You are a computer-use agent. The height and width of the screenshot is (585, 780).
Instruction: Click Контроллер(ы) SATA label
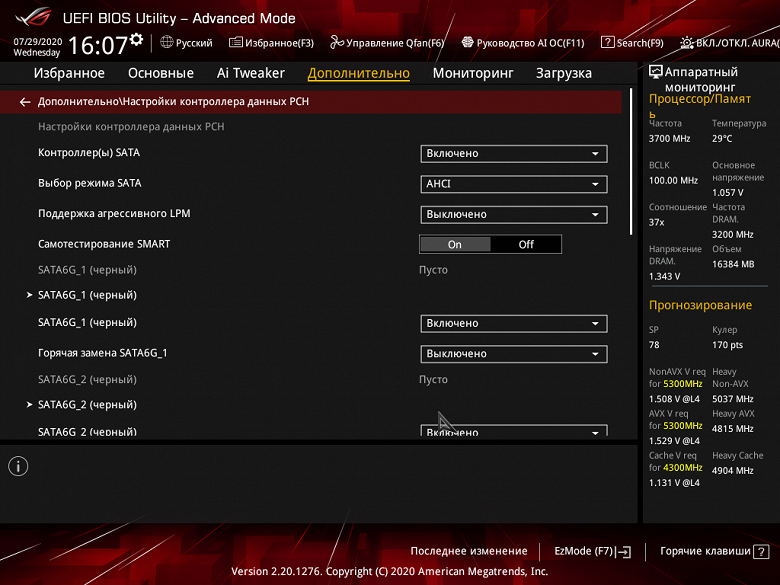coord(89,153)
